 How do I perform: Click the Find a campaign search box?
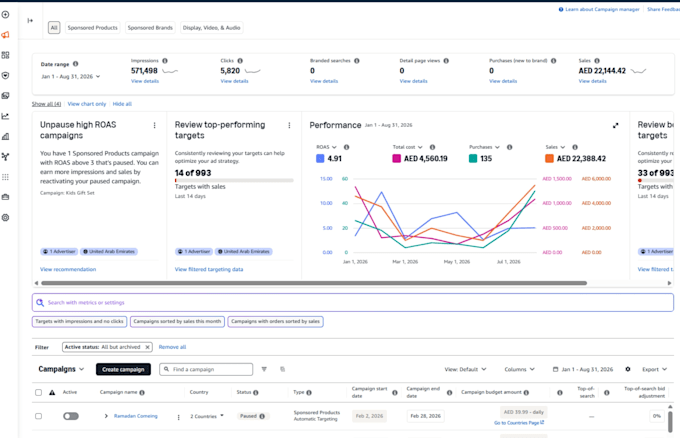click(x=206, y=369)
